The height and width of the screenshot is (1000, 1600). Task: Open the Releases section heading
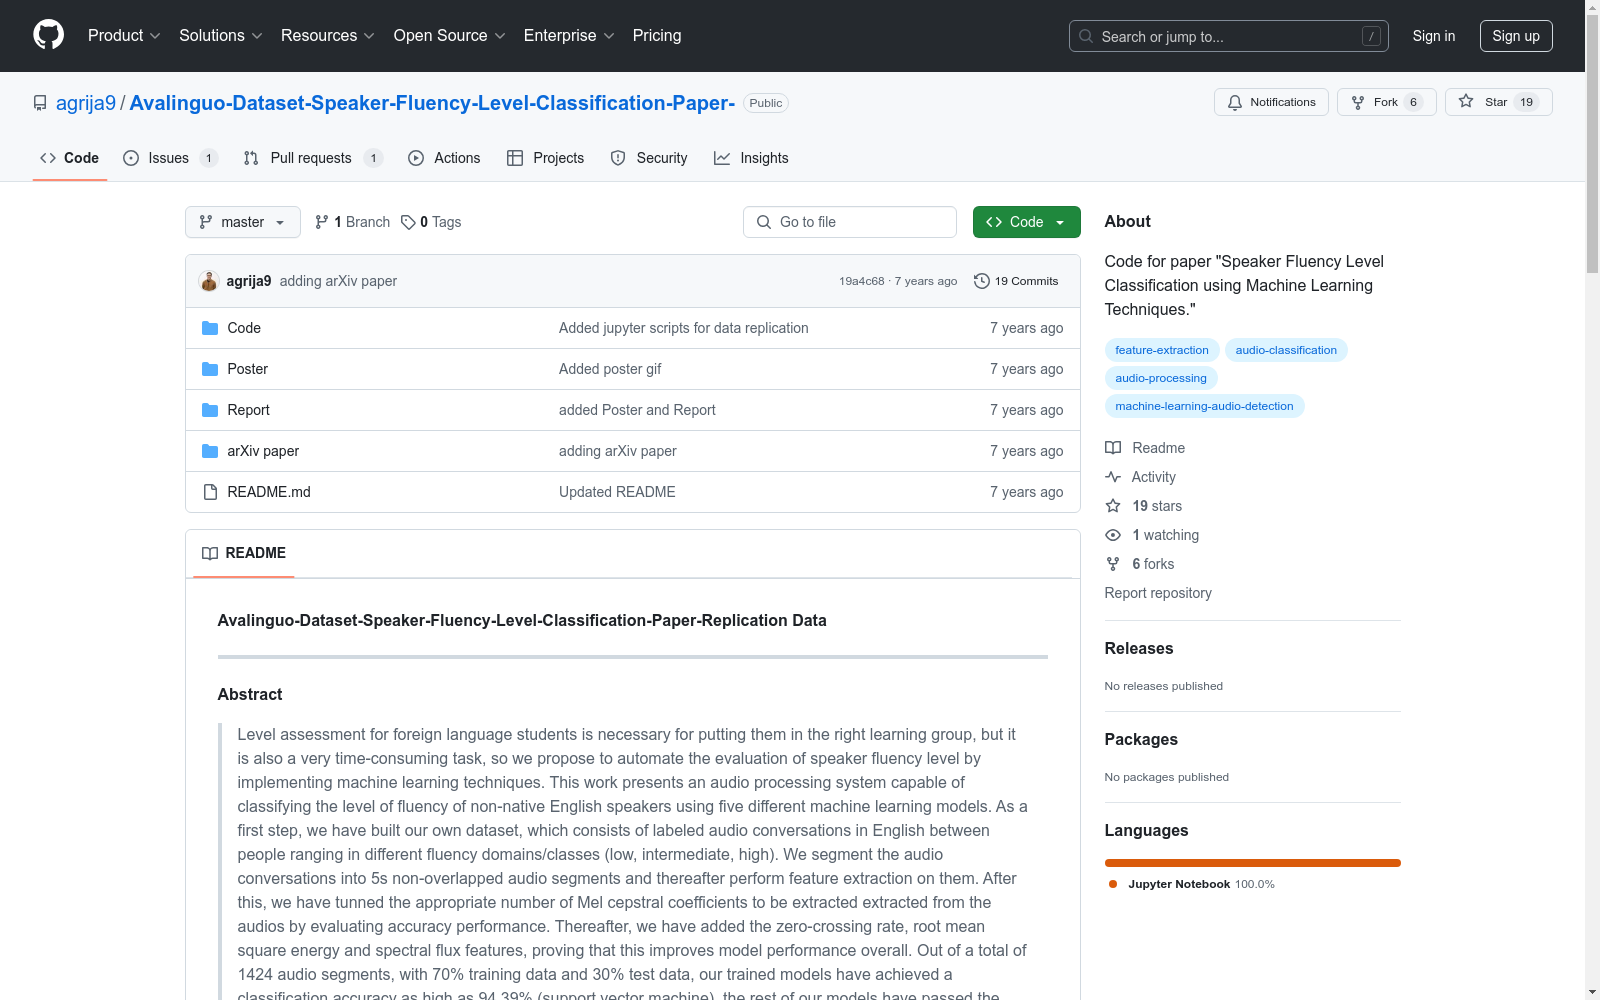1139,648
